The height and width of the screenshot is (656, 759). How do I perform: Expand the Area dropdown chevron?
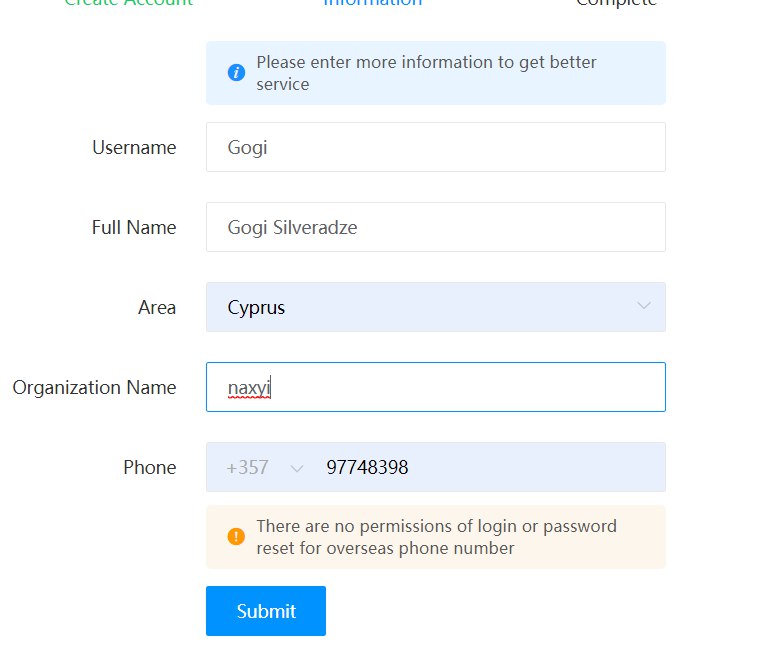tap(644, 305)
